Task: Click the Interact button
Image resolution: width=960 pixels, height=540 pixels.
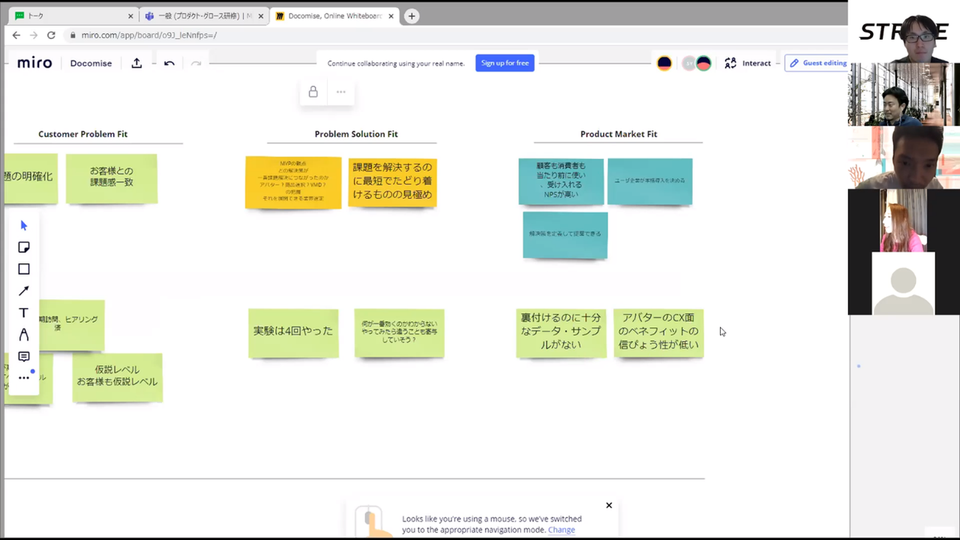Action: pos(748,63)
